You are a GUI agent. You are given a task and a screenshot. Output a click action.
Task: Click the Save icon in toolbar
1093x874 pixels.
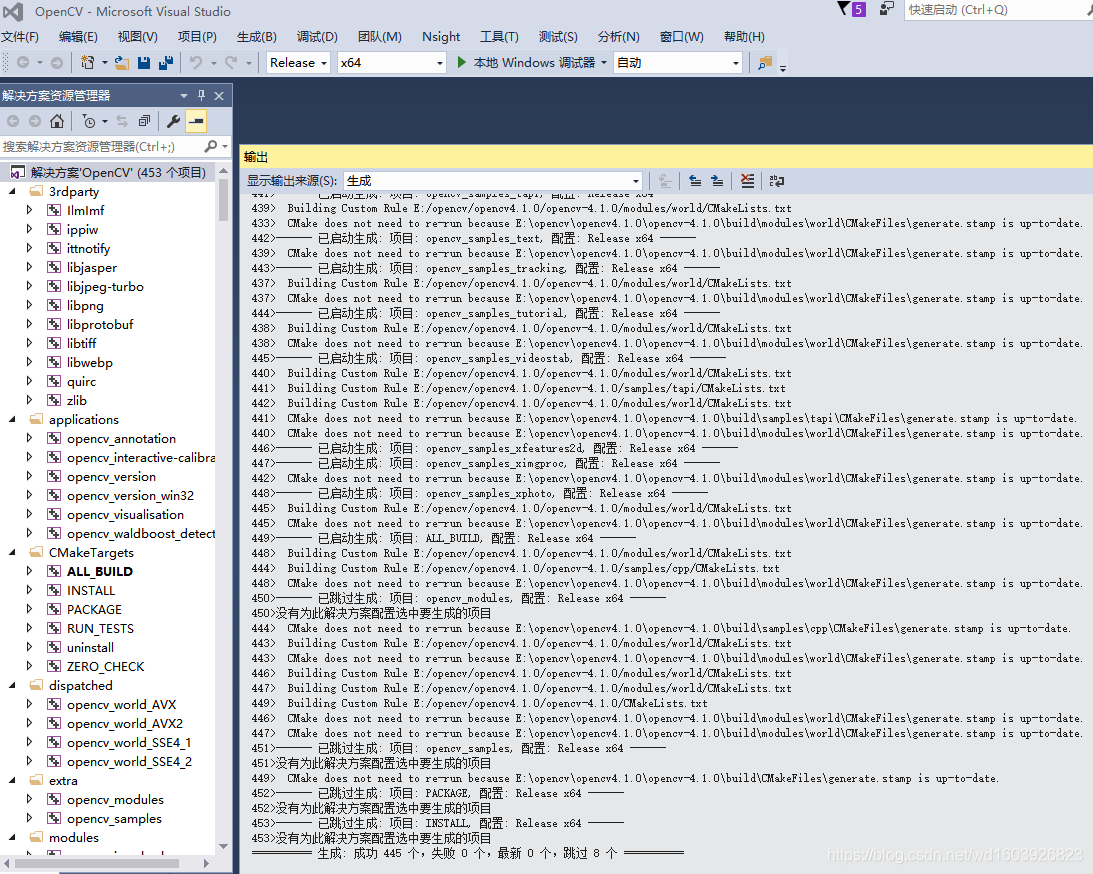pyautogui.click(x=144, y=63)
